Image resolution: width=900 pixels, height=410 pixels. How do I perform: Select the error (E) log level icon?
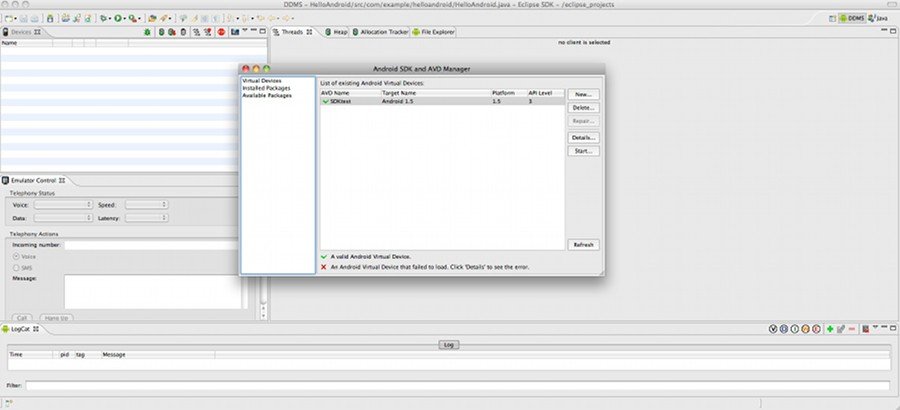point(816,329)
